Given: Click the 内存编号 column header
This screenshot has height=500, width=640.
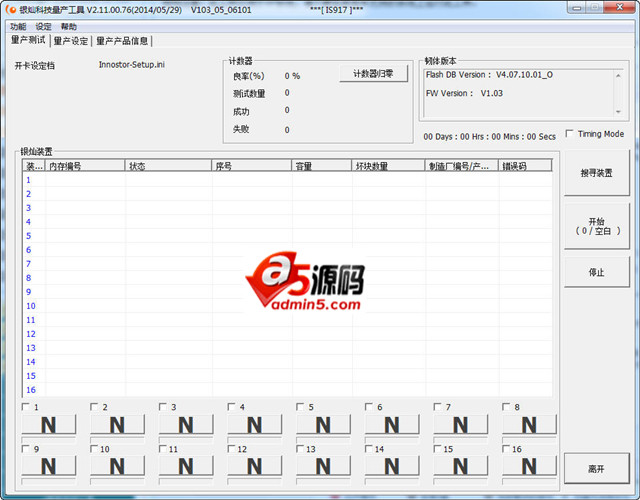Looking at the screenshot, I should tap(85, 166).
